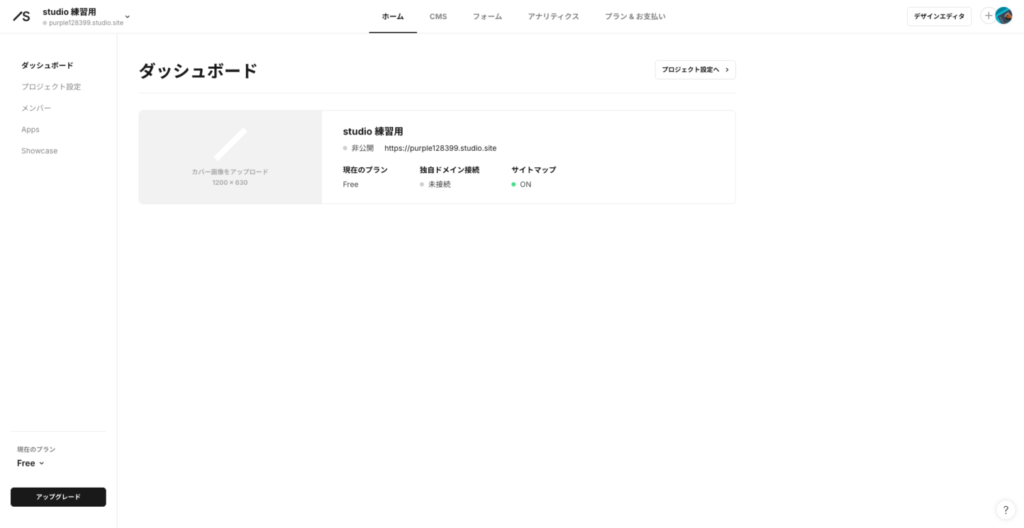Open the デザインエディタ button
Image resolution: width=1024 pixels, height=528 pixels.
(x=939, y=16)
